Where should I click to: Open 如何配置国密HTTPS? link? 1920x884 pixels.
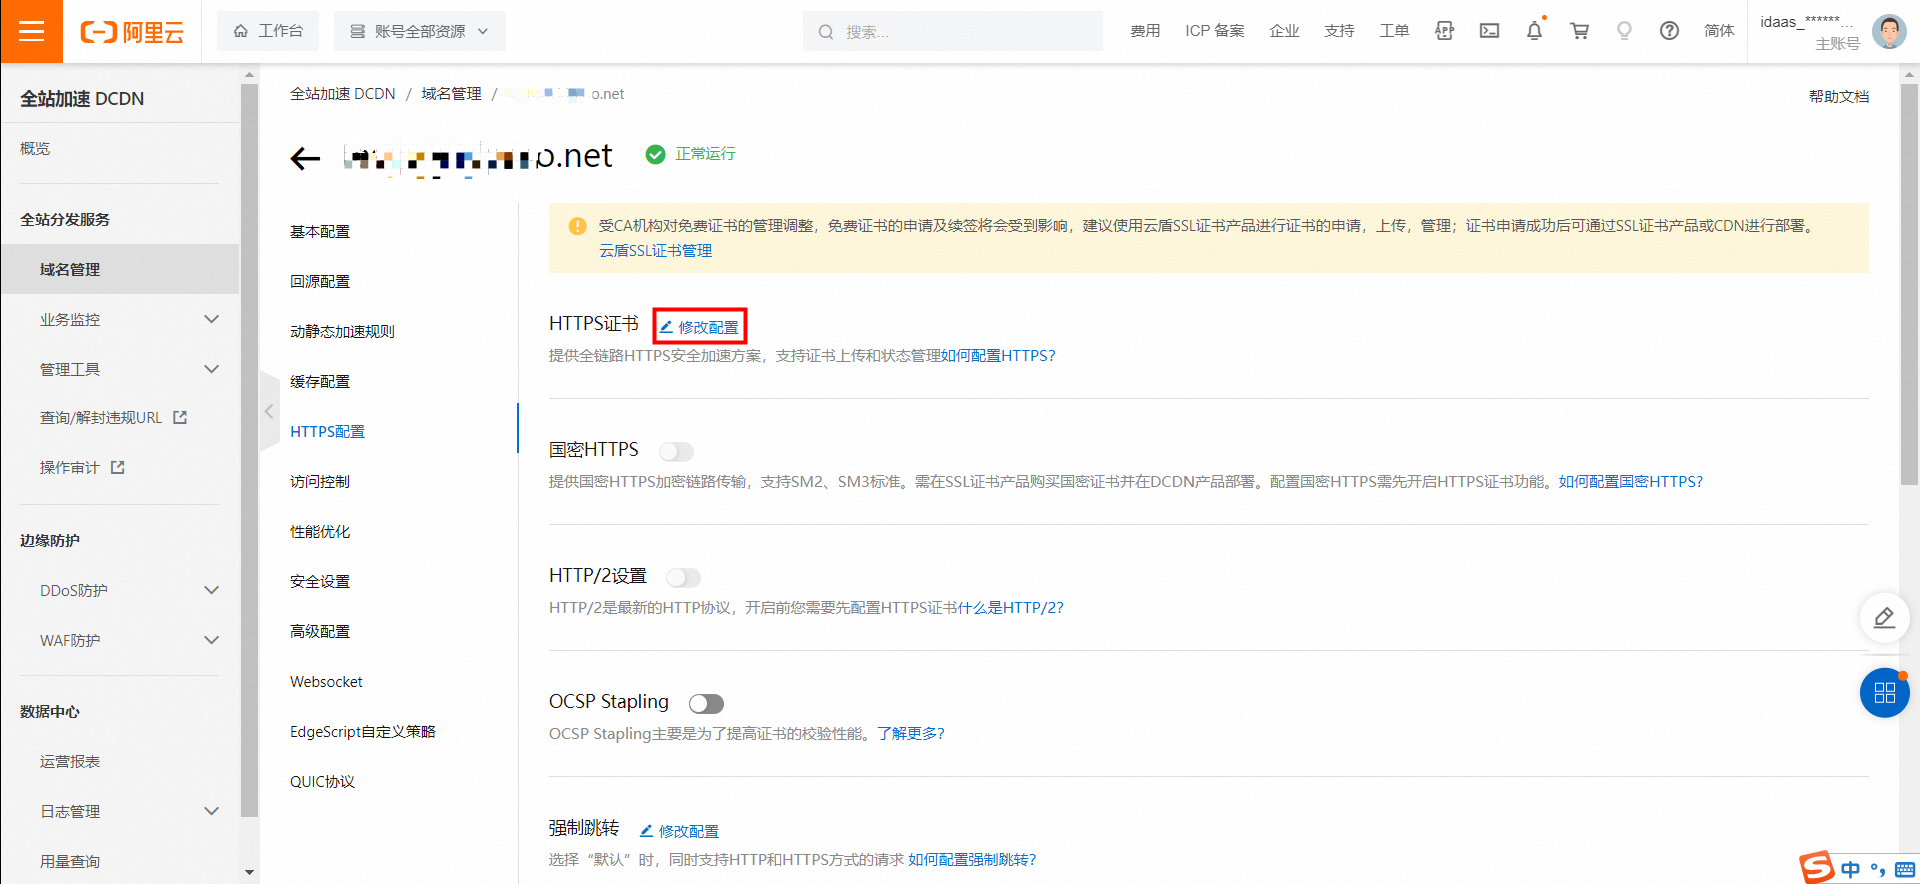coord(1630,481)
